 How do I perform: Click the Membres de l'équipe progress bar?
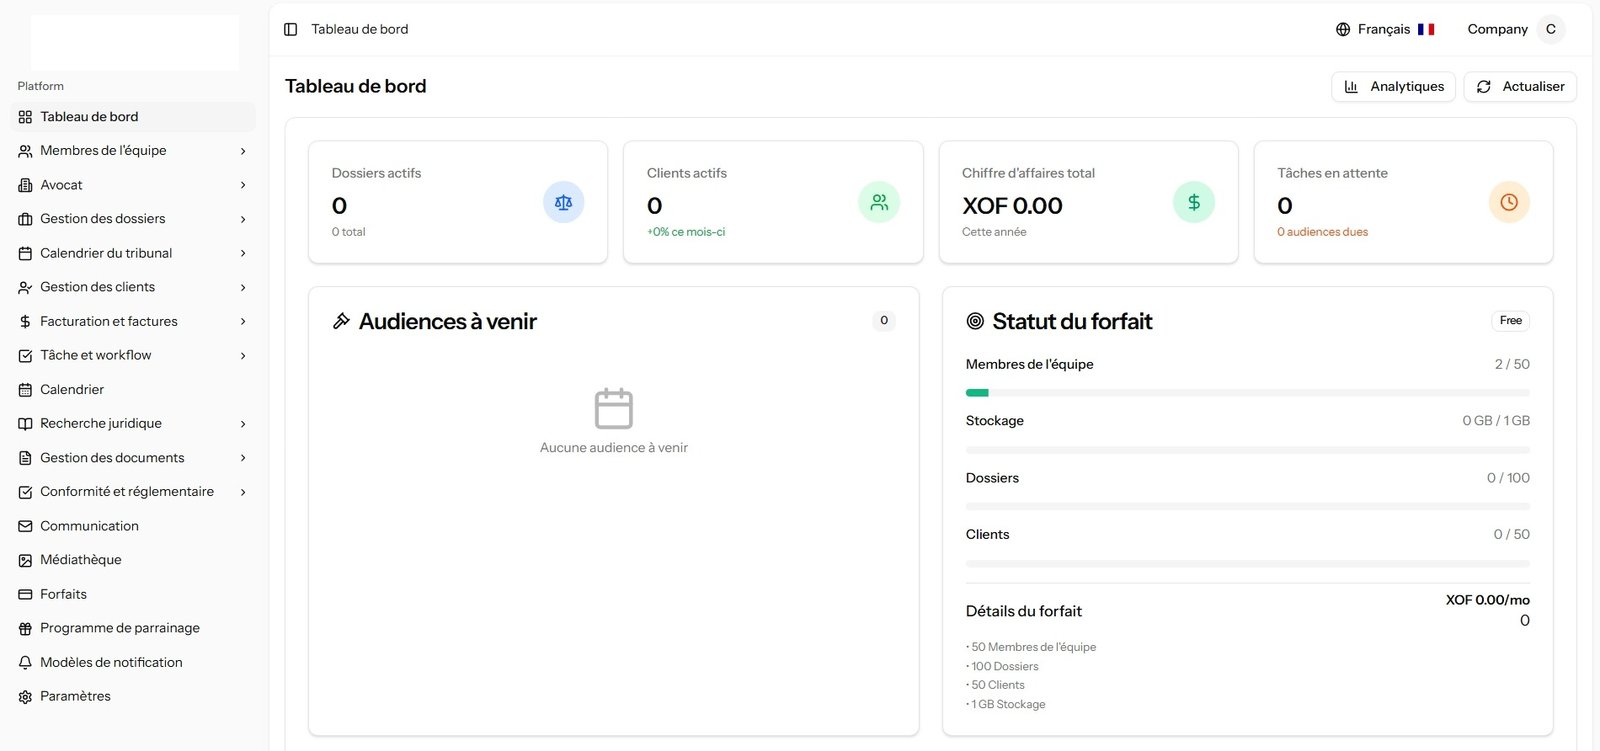pyautogui.click(x=1247, y=393)
